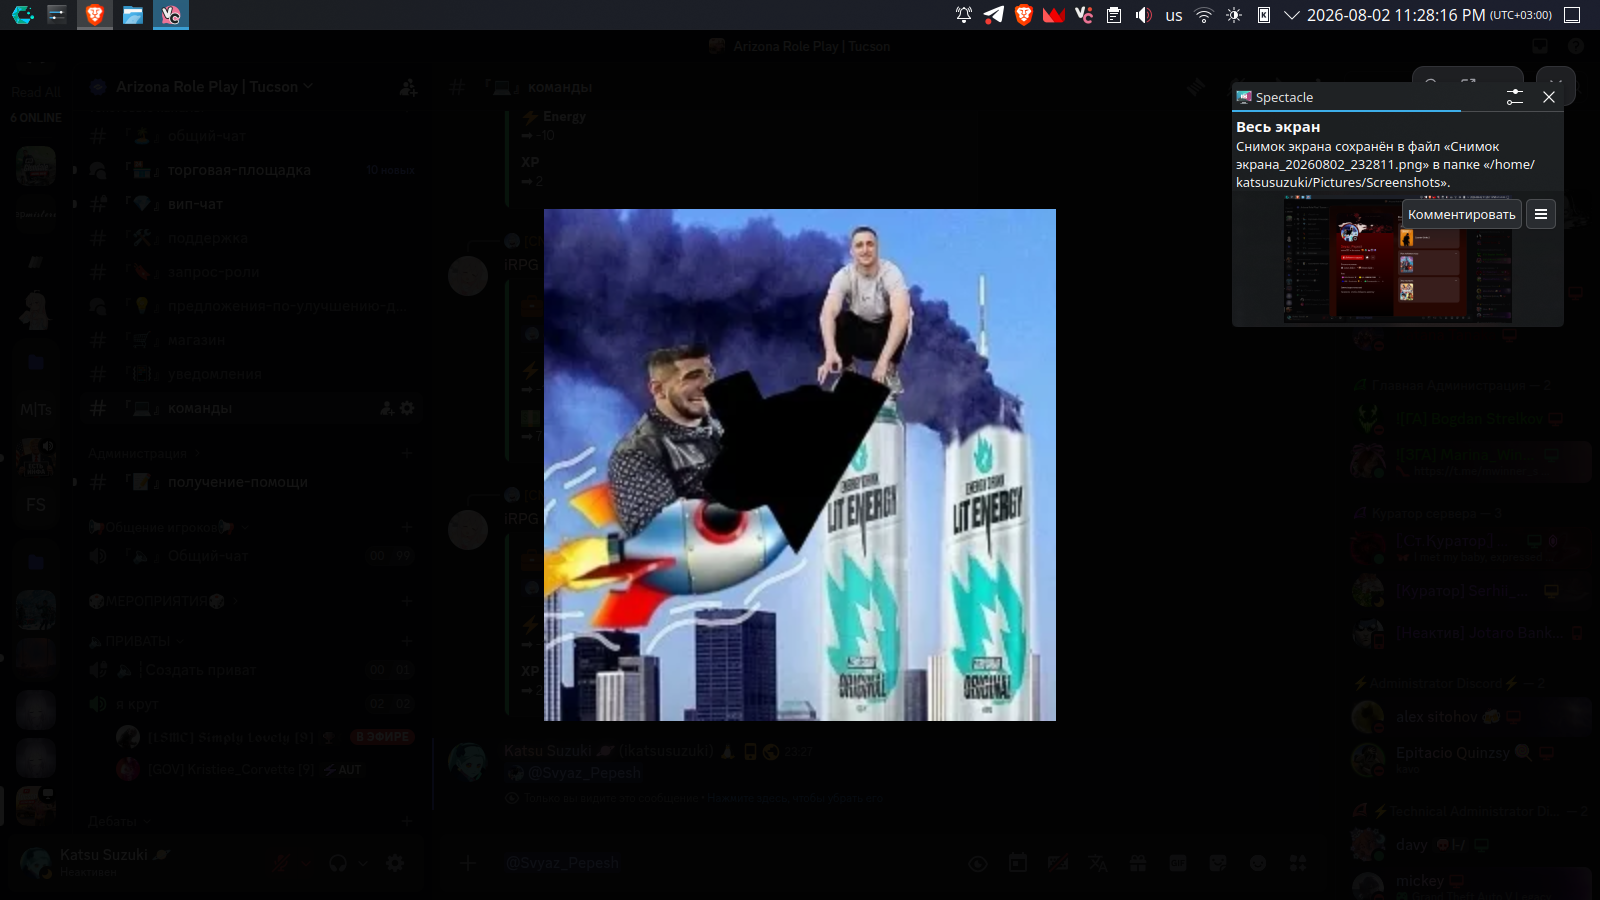The height and width of the screenshot is (900, 1600).
Task: Click the Brave browser tray icon
Action: tap(1023, 15)
